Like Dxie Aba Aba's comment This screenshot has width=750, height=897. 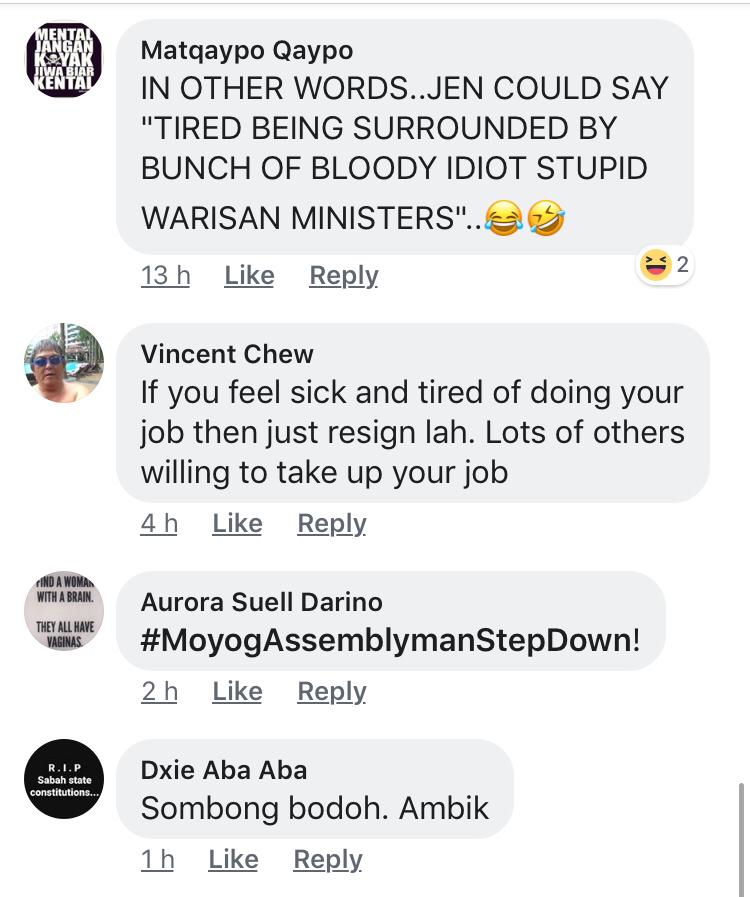coord(233,860)
